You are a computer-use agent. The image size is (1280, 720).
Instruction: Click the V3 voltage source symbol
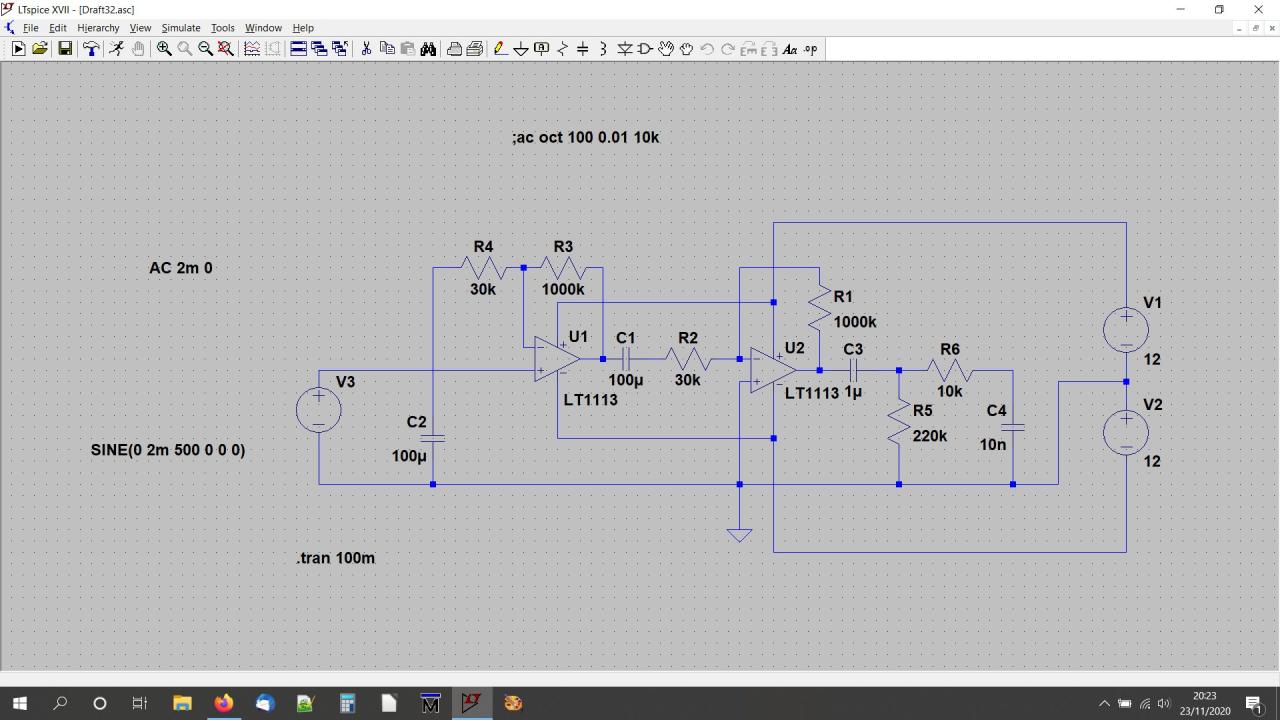click(x=319, y=411)
